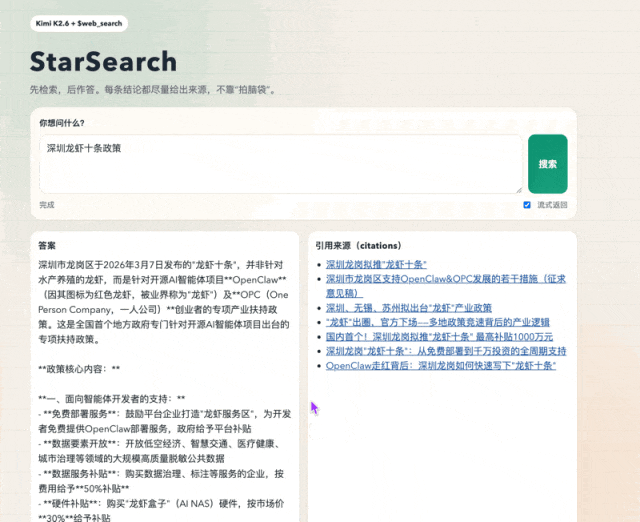
Task: Click the 硬件补贴 bullet line
Action: coord(161,510)
